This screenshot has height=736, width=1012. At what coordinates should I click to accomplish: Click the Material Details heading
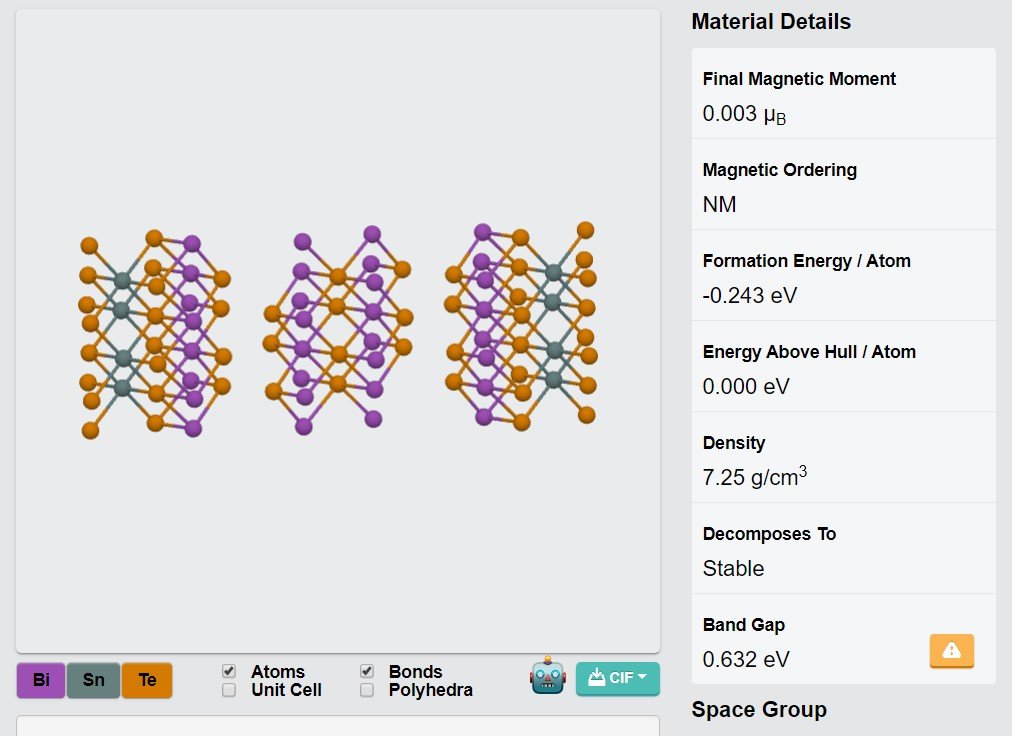click(x=771, y=21)
